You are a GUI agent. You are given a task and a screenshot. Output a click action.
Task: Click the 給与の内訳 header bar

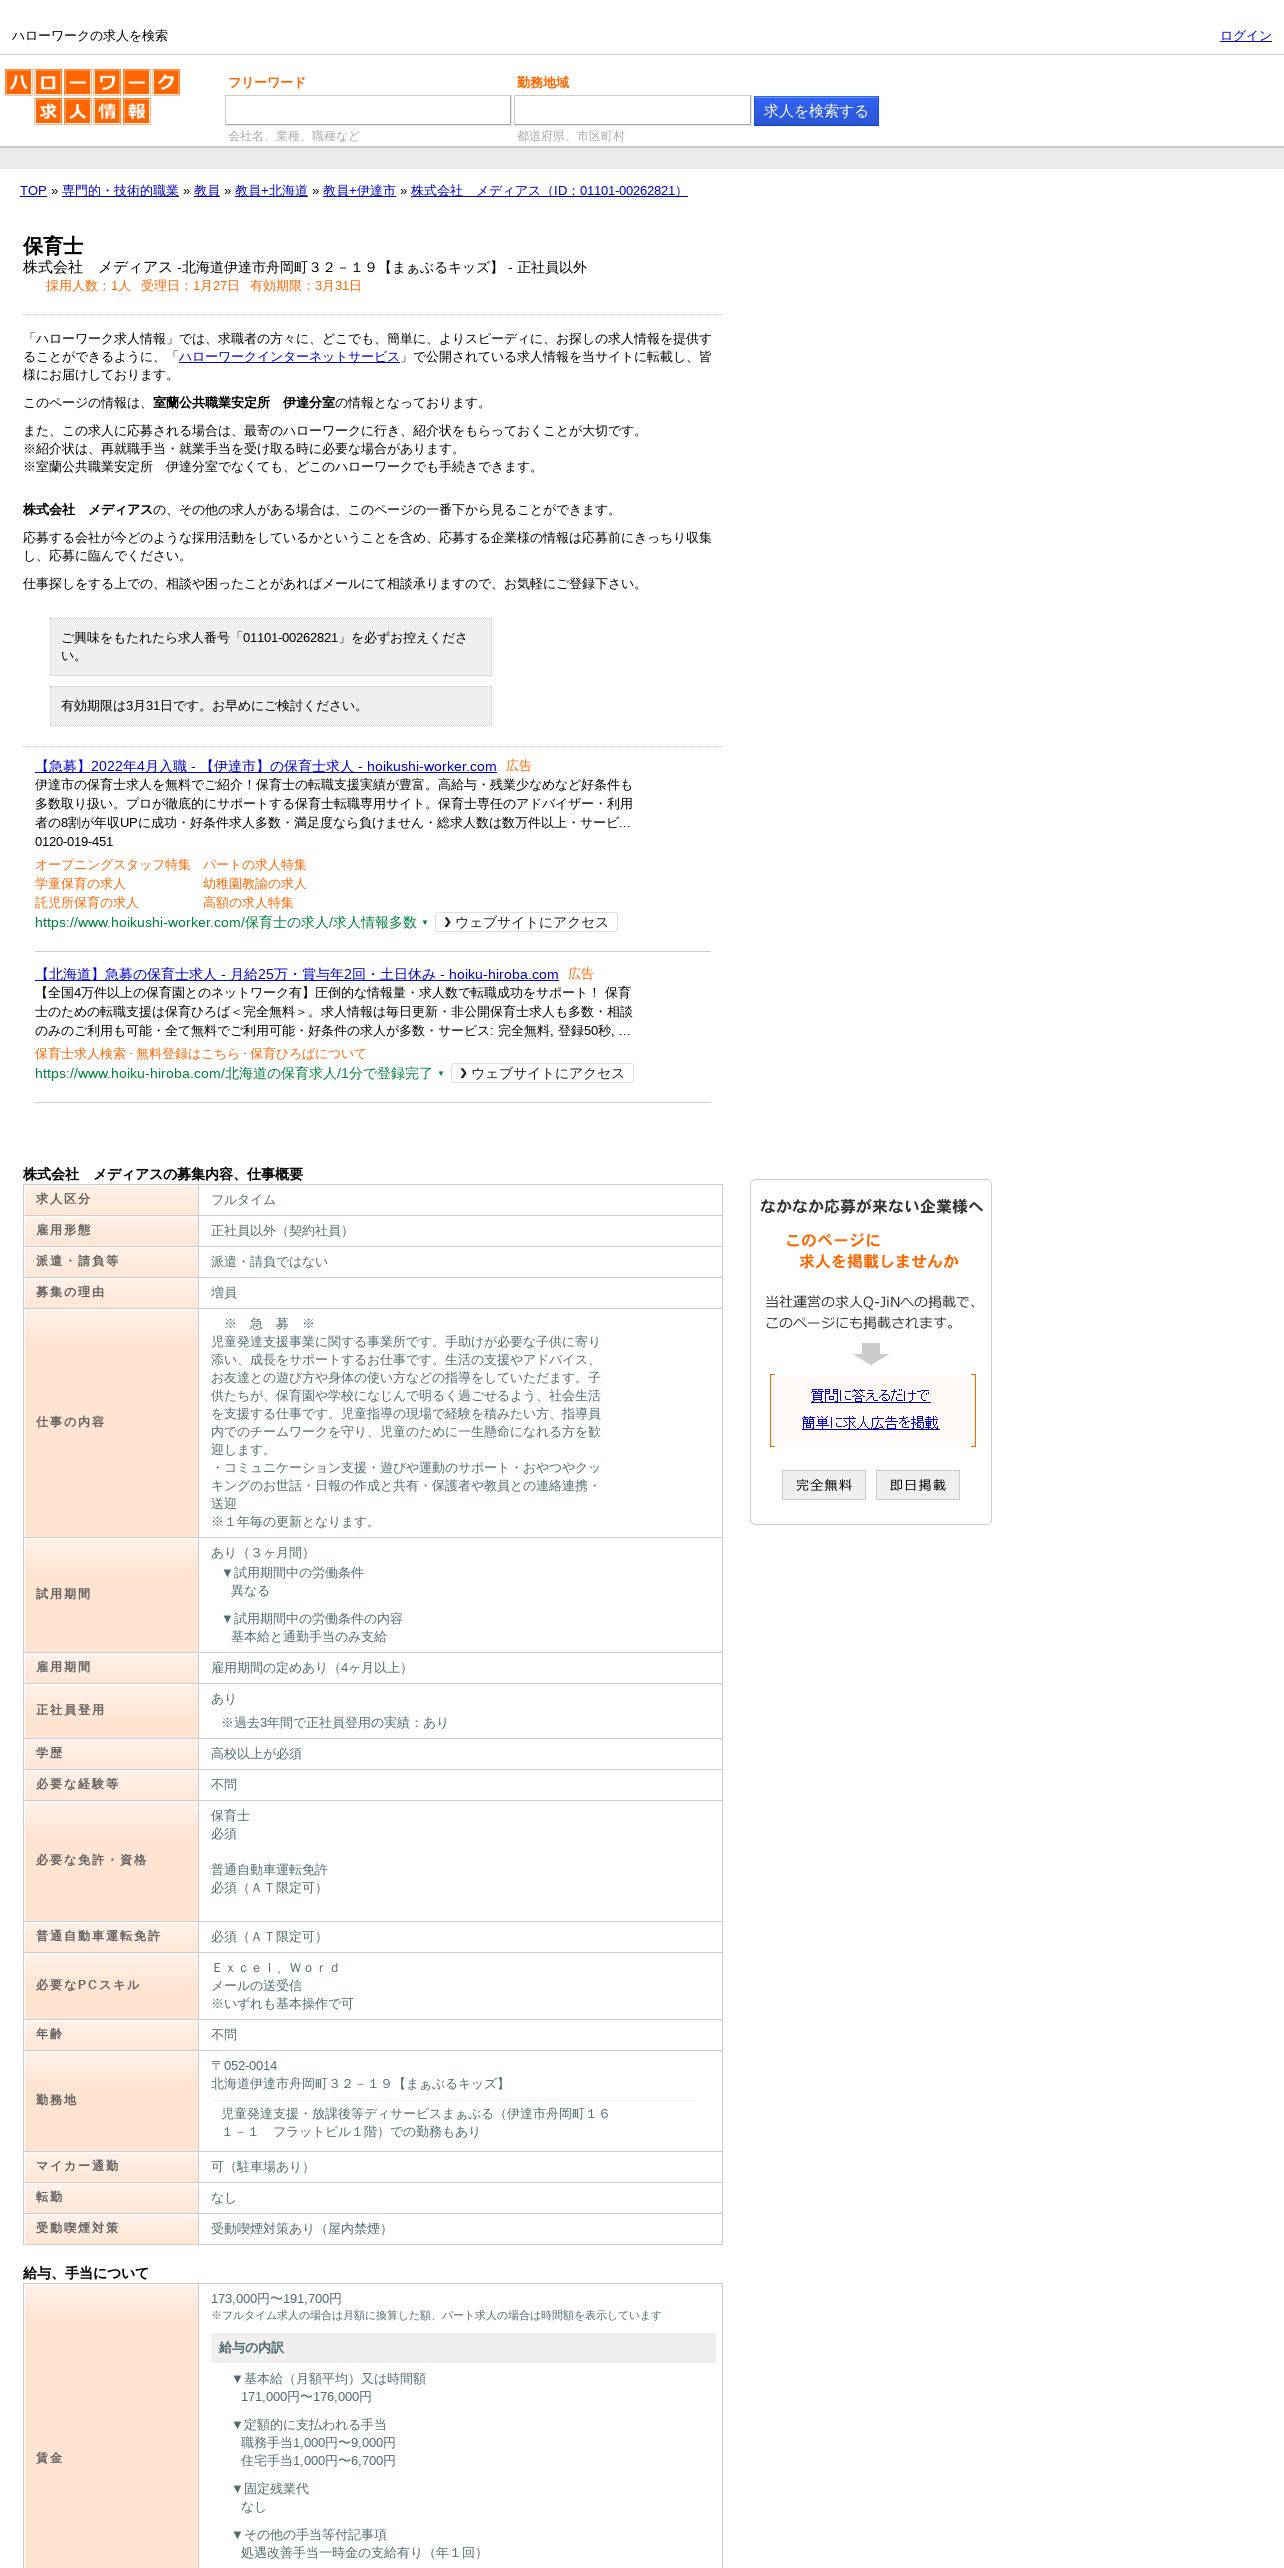[463, 2348]
